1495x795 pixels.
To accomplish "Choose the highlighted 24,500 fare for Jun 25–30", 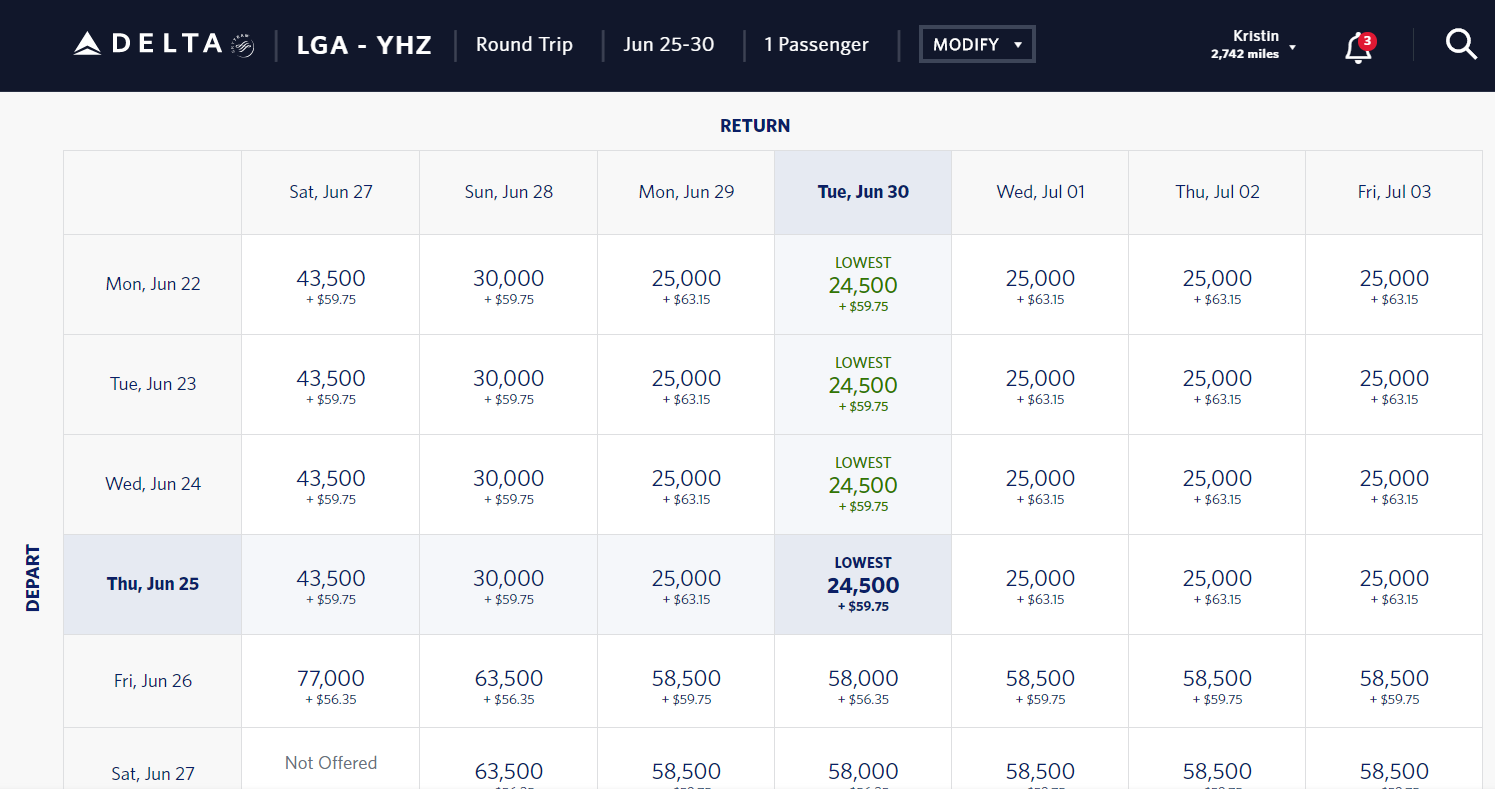I will (863, 585).
